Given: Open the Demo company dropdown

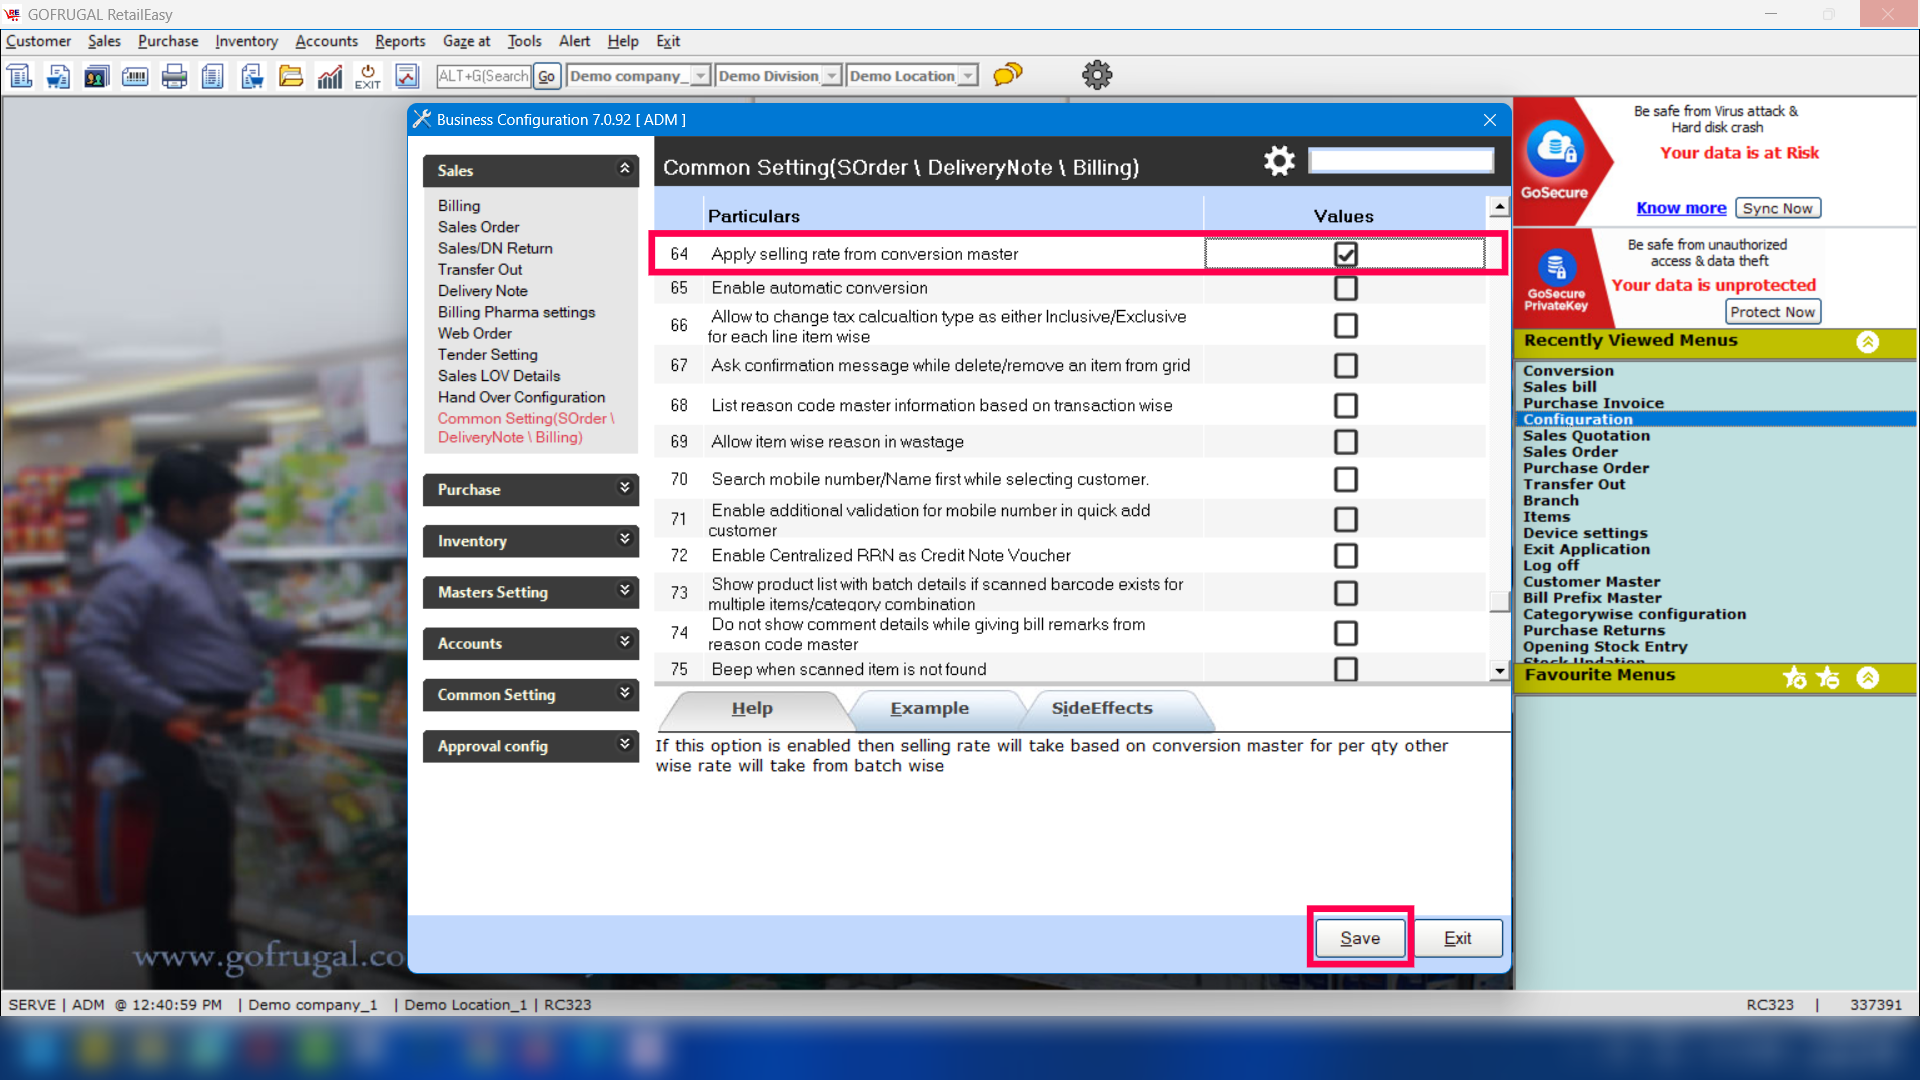Looking at the screenshot, I should tap(700, 76).
